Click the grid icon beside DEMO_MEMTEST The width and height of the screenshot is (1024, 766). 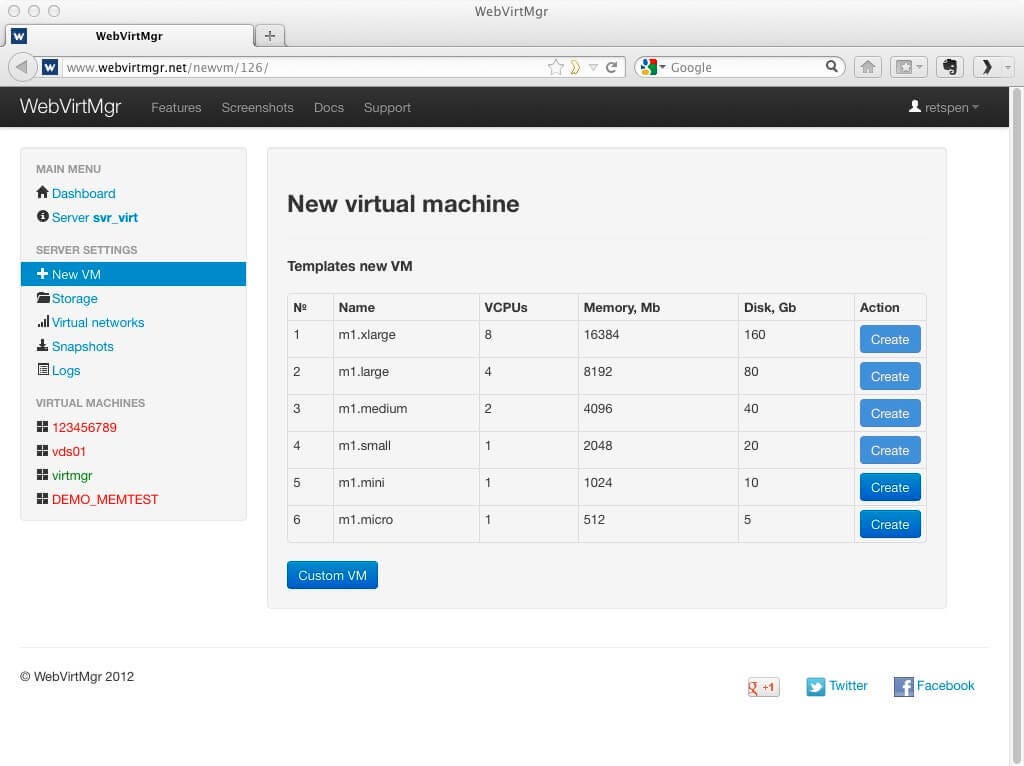coord(44,499)
